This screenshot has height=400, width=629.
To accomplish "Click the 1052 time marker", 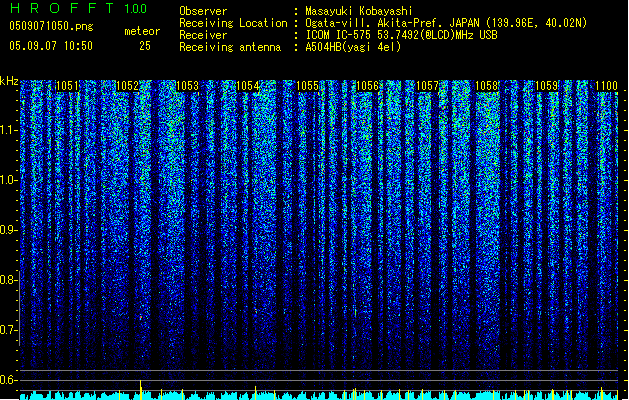I will pos(127,86).
